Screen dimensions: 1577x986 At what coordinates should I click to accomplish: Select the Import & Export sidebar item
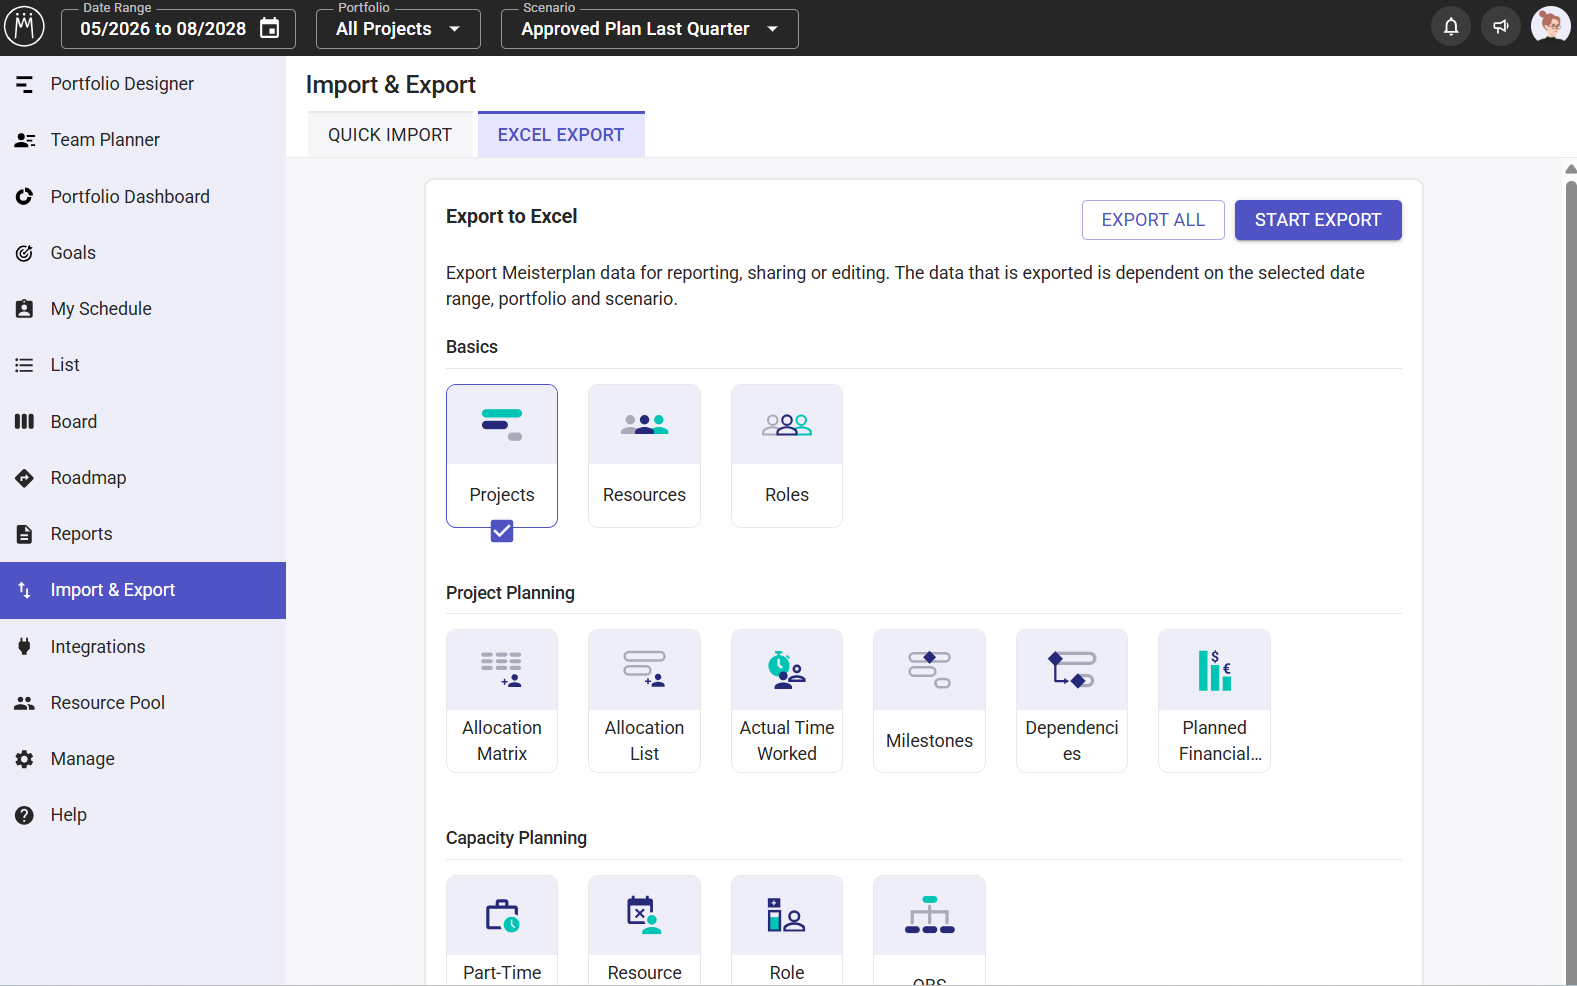click(143, 590)
